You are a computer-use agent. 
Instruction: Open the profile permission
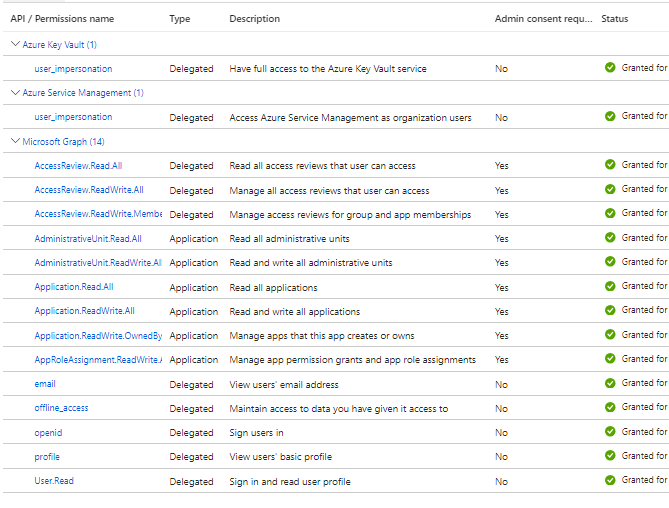click(47, 457)
